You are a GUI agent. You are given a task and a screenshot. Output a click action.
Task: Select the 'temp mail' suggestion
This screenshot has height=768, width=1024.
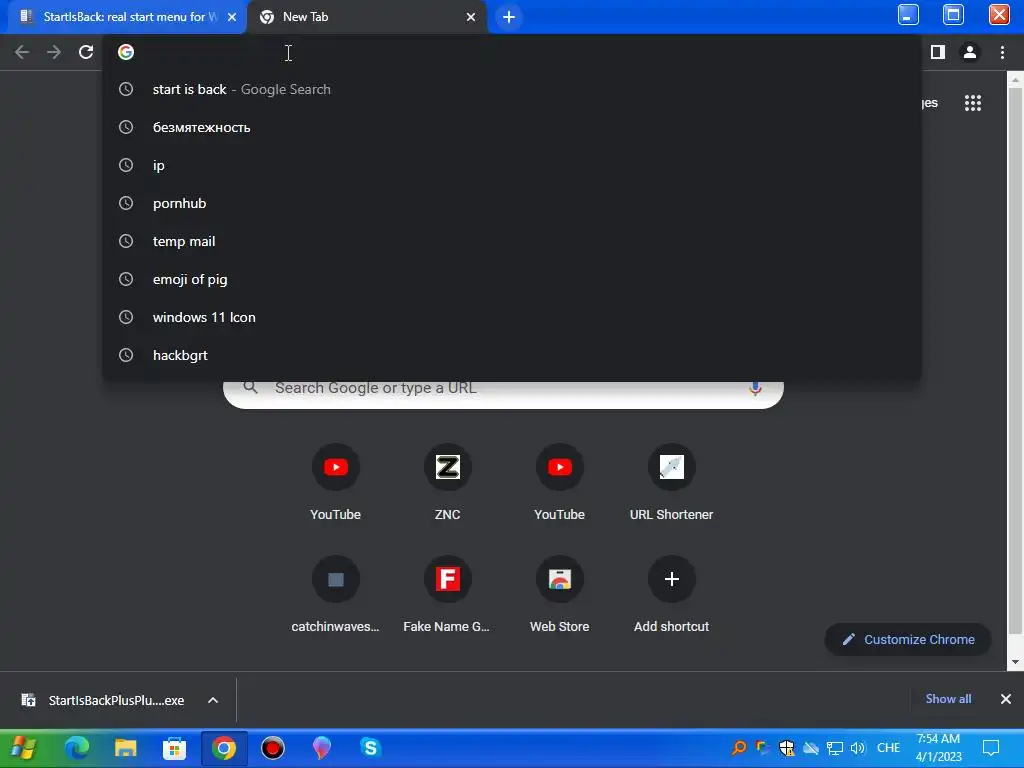(x=511, y=241)
